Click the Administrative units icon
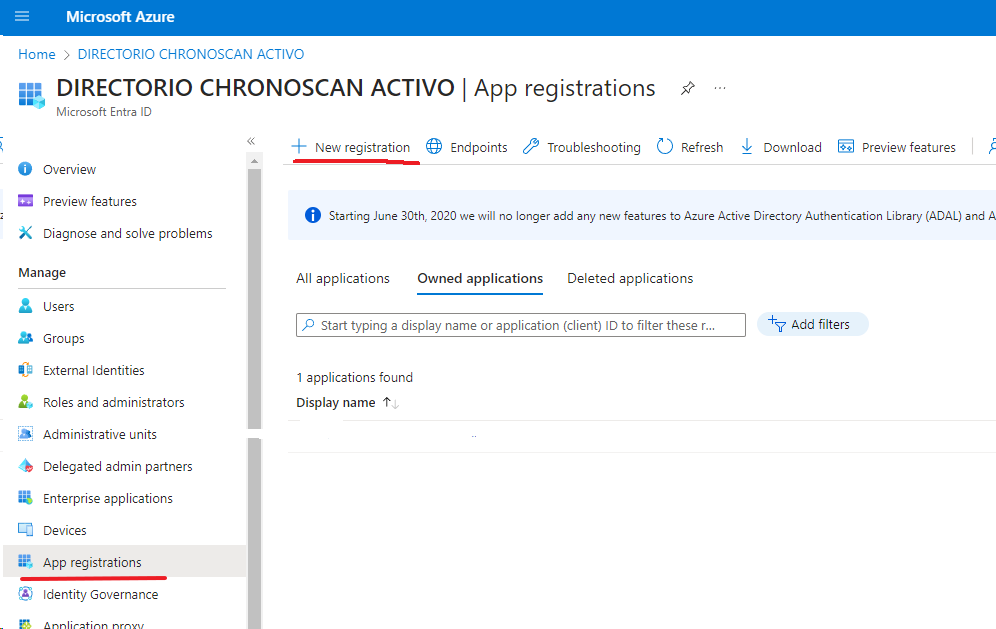Image resolution: width=996 pixels, height=629 pixels. pyautogui.click(x=25, y=434)
